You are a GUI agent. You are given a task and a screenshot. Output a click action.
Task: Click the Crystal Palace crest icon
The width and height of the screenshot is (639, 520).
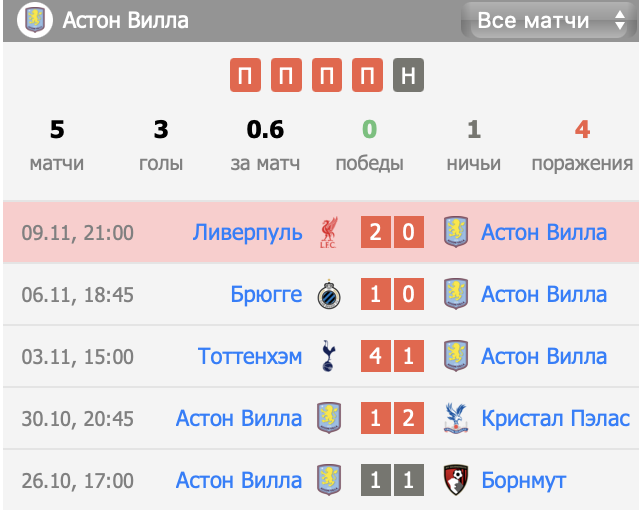[455, 418]
